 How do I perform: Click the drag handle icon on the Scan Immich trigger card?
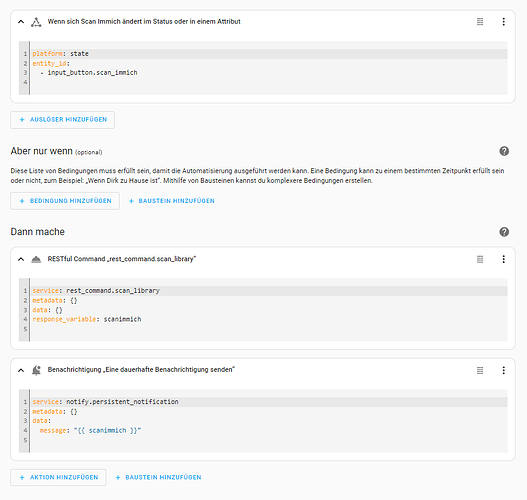[x=480, y=22]
